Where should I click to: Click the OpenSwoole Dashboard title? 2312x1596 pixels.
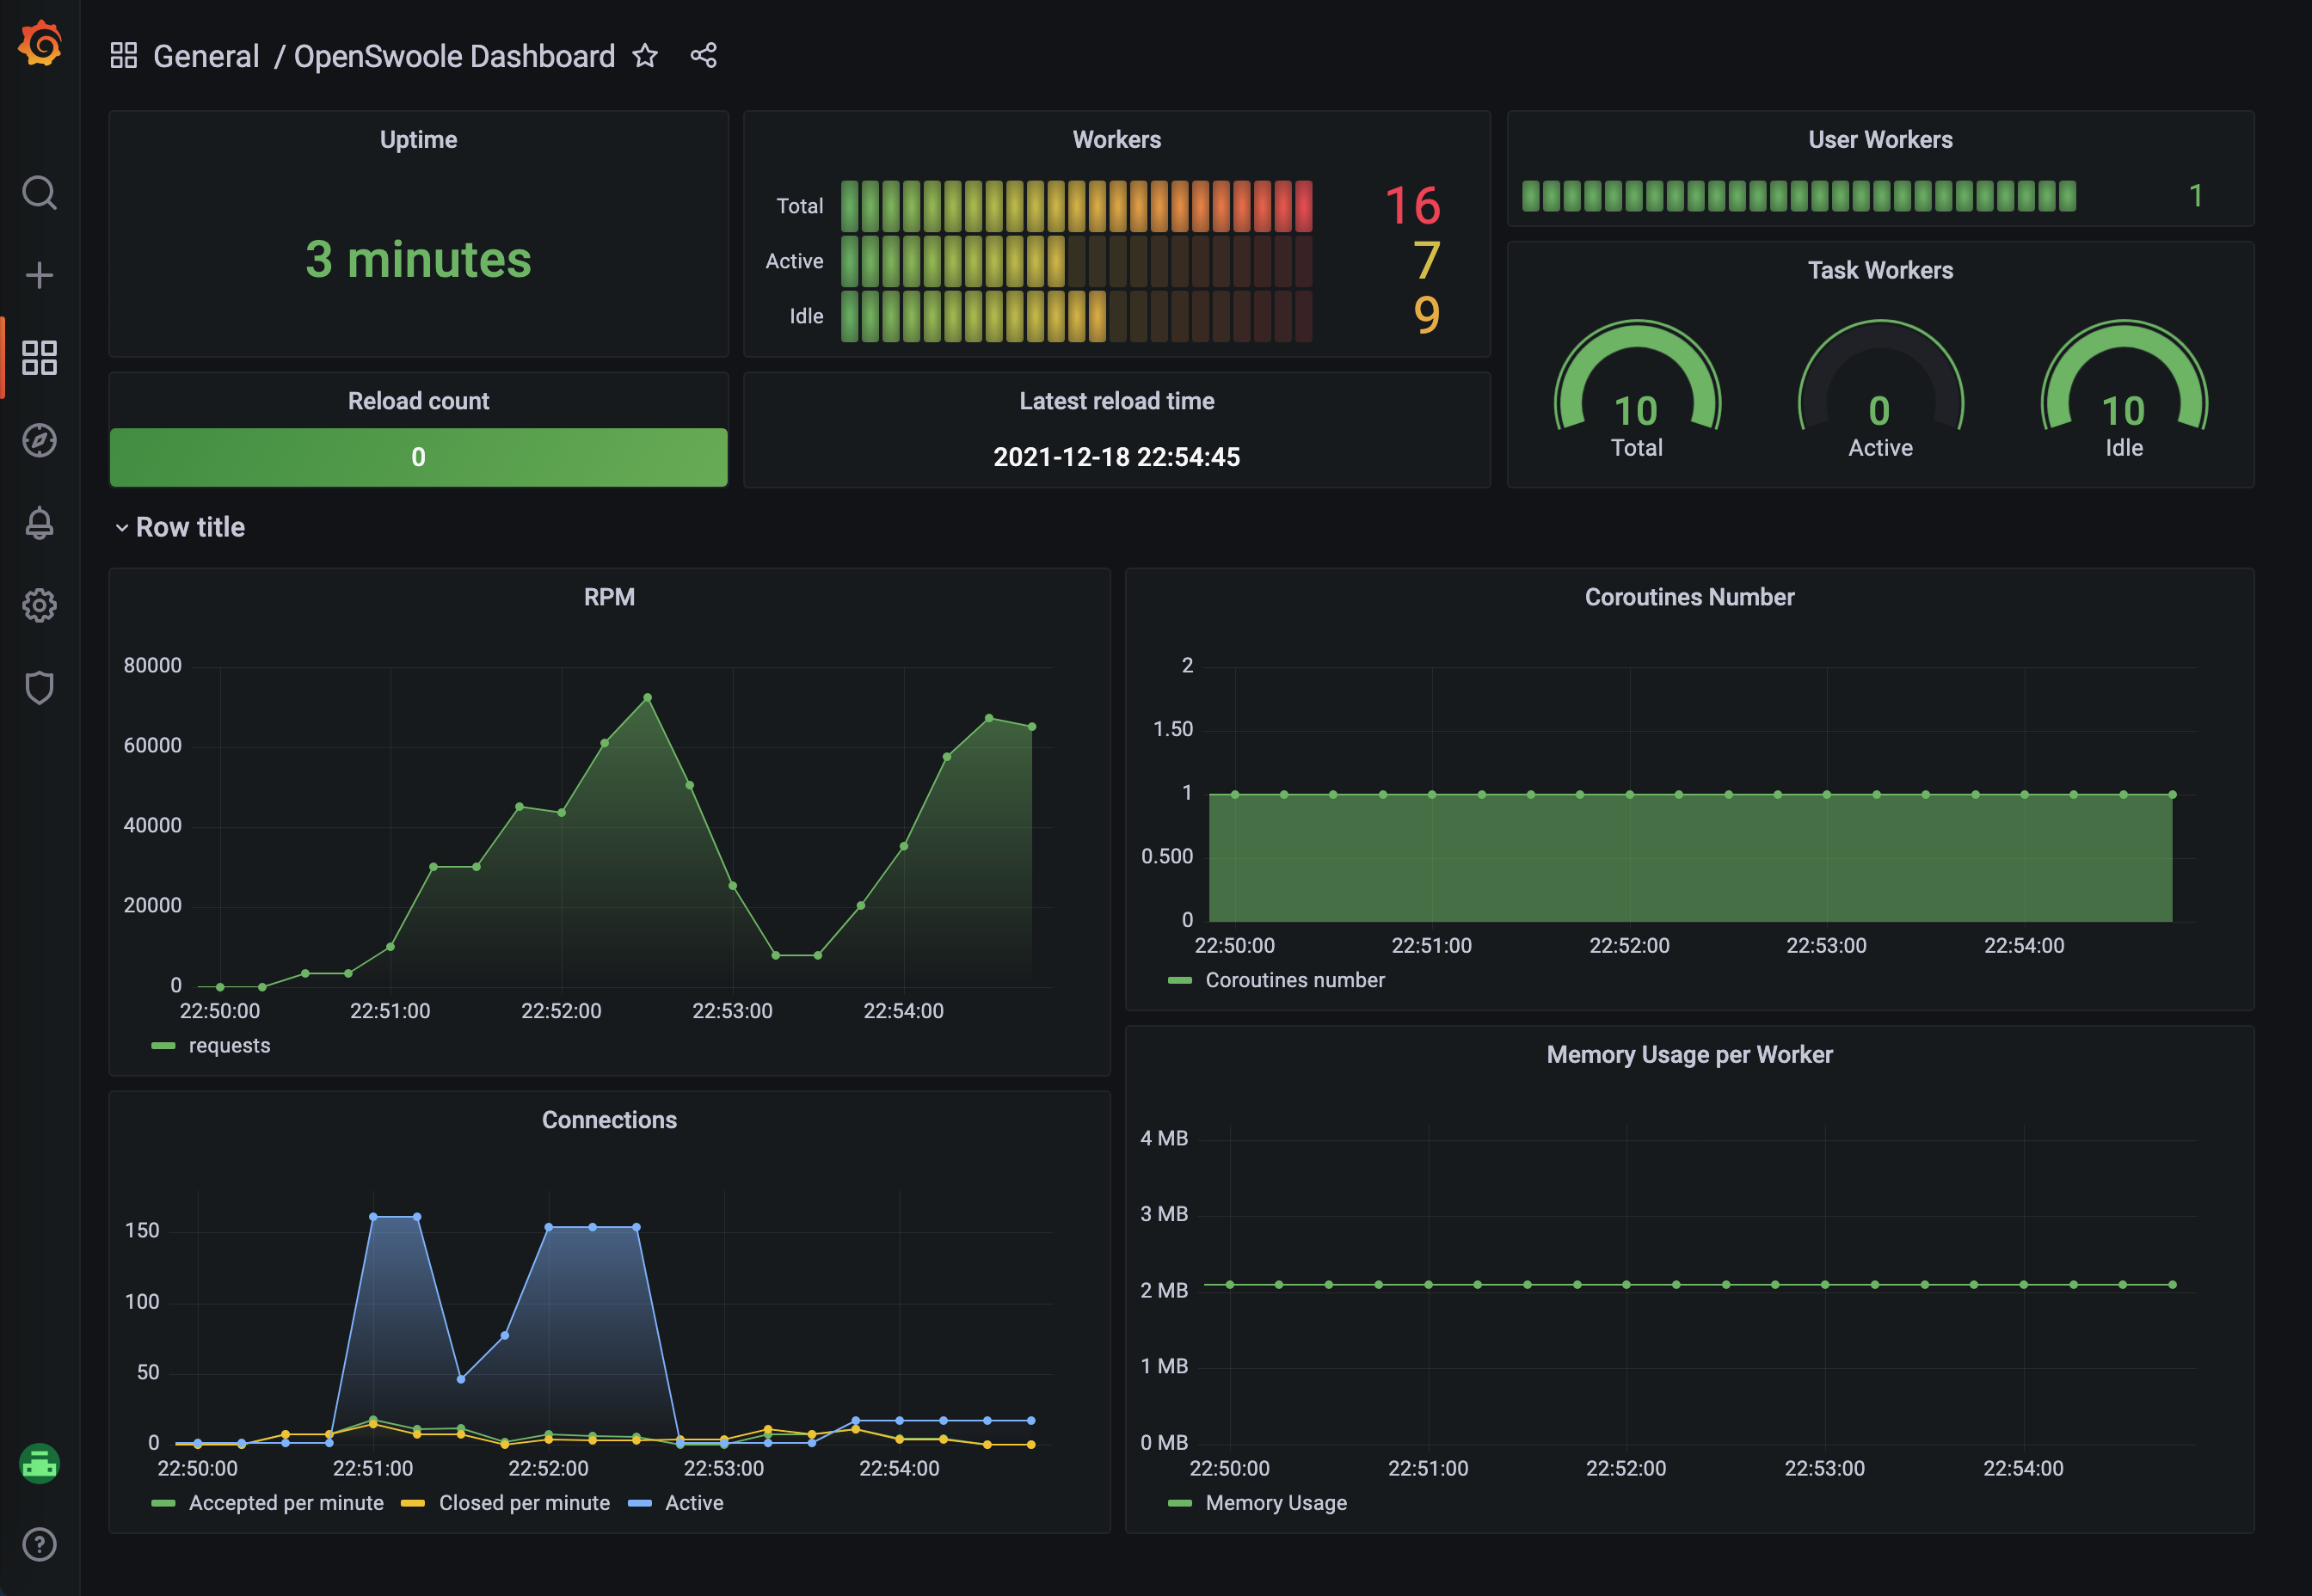tap(455, 56)
